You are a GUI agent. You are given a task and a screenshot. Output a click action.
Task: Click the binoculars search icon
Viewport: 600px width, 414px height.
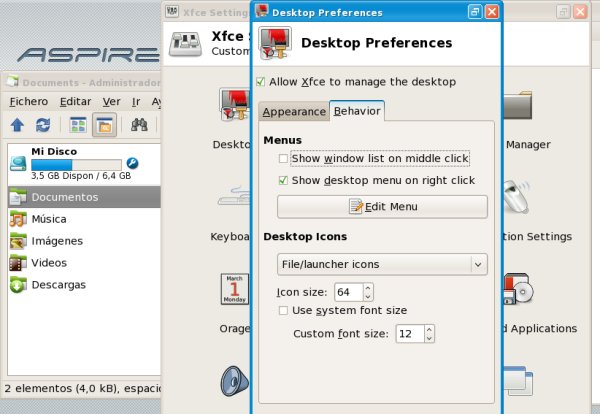click(140, 125)
